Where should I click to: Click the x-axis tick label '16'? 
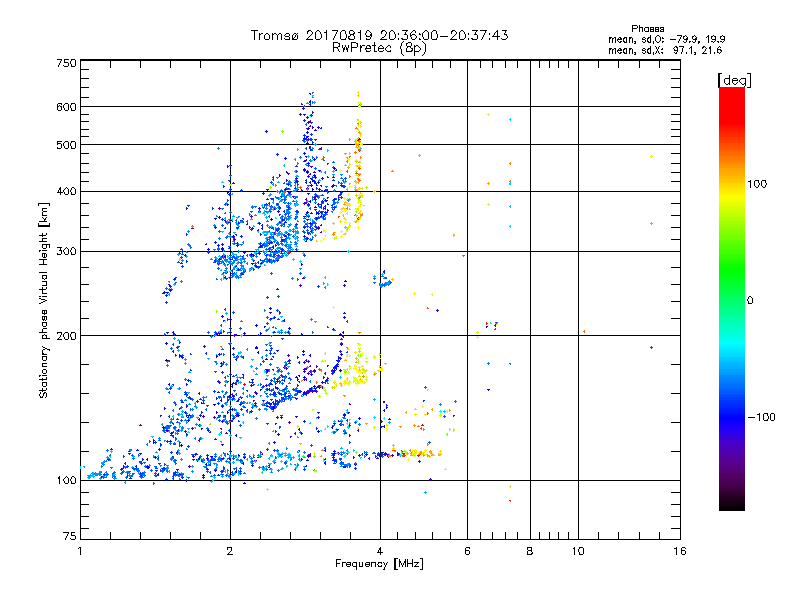pos(680,551)
